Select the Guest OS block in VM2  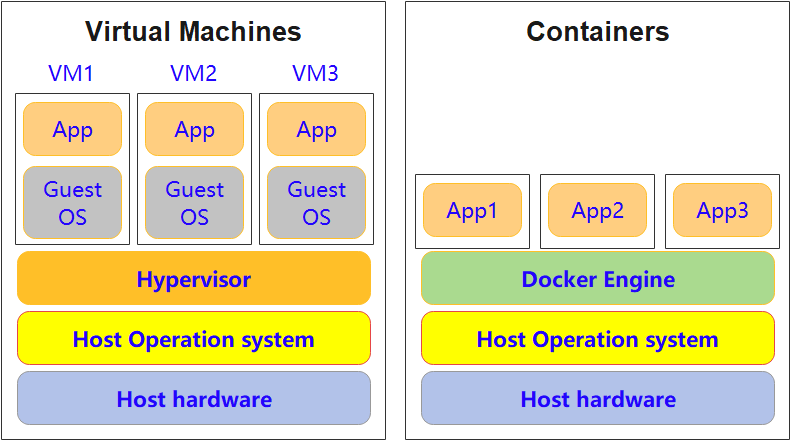pos(194,203)
